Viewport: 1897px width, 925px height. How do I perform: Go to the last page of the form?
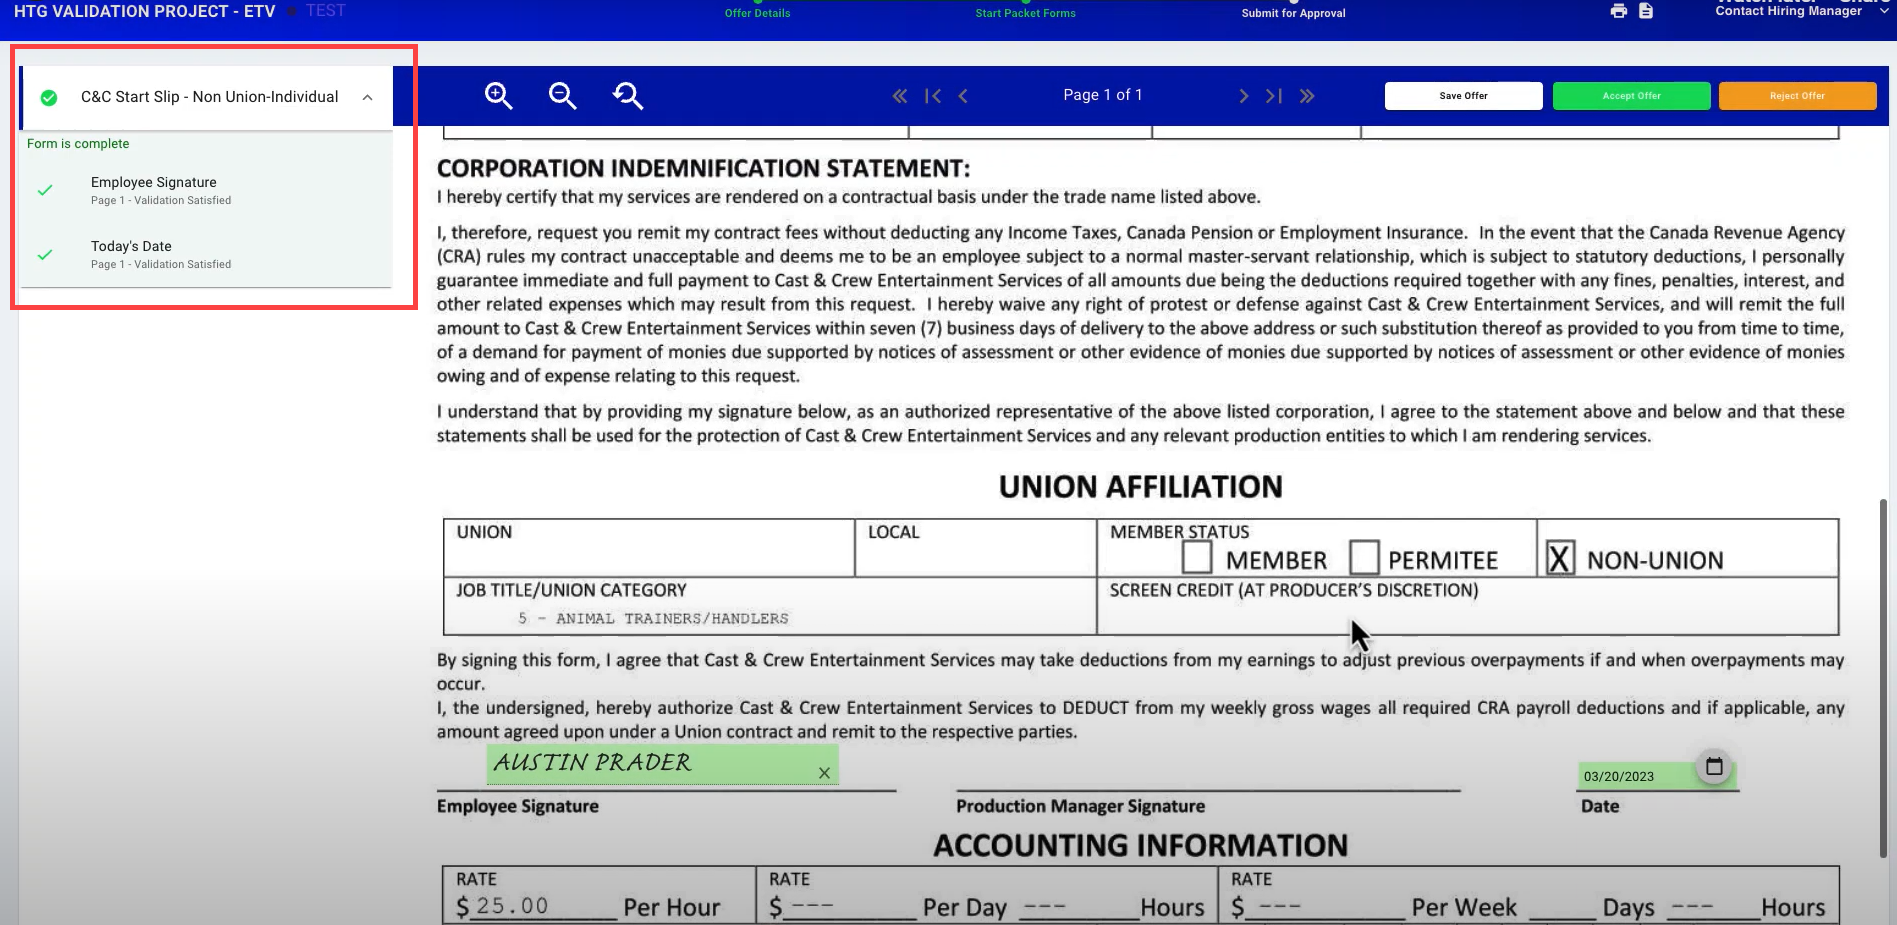pos(1273,96)
